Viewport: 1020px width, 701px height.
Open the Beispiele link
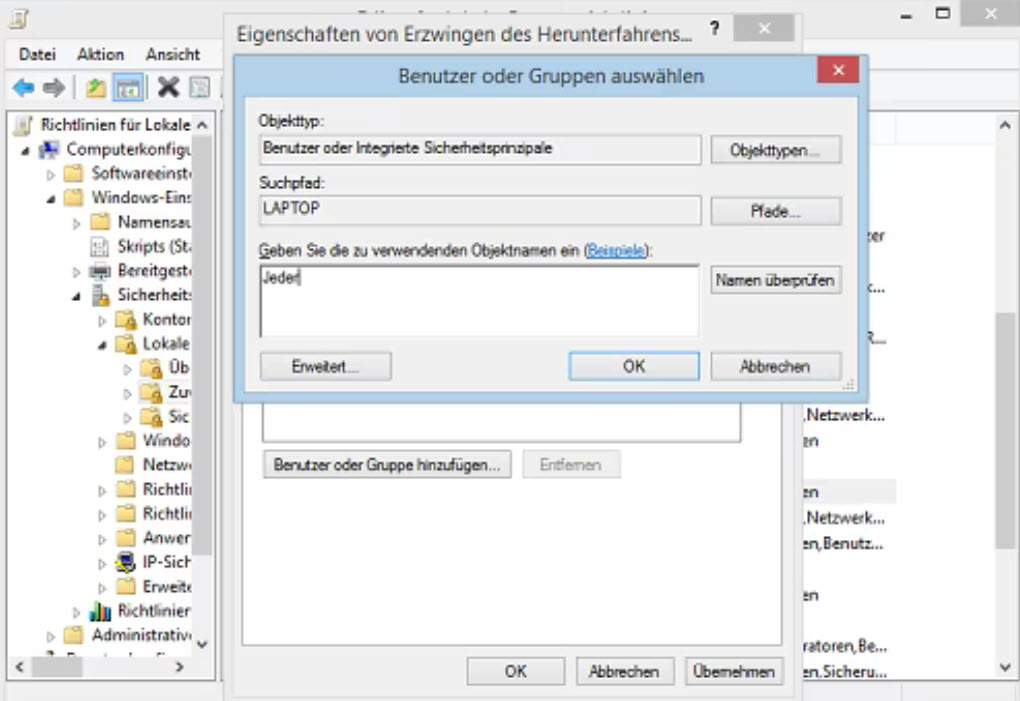coord(616,251)
